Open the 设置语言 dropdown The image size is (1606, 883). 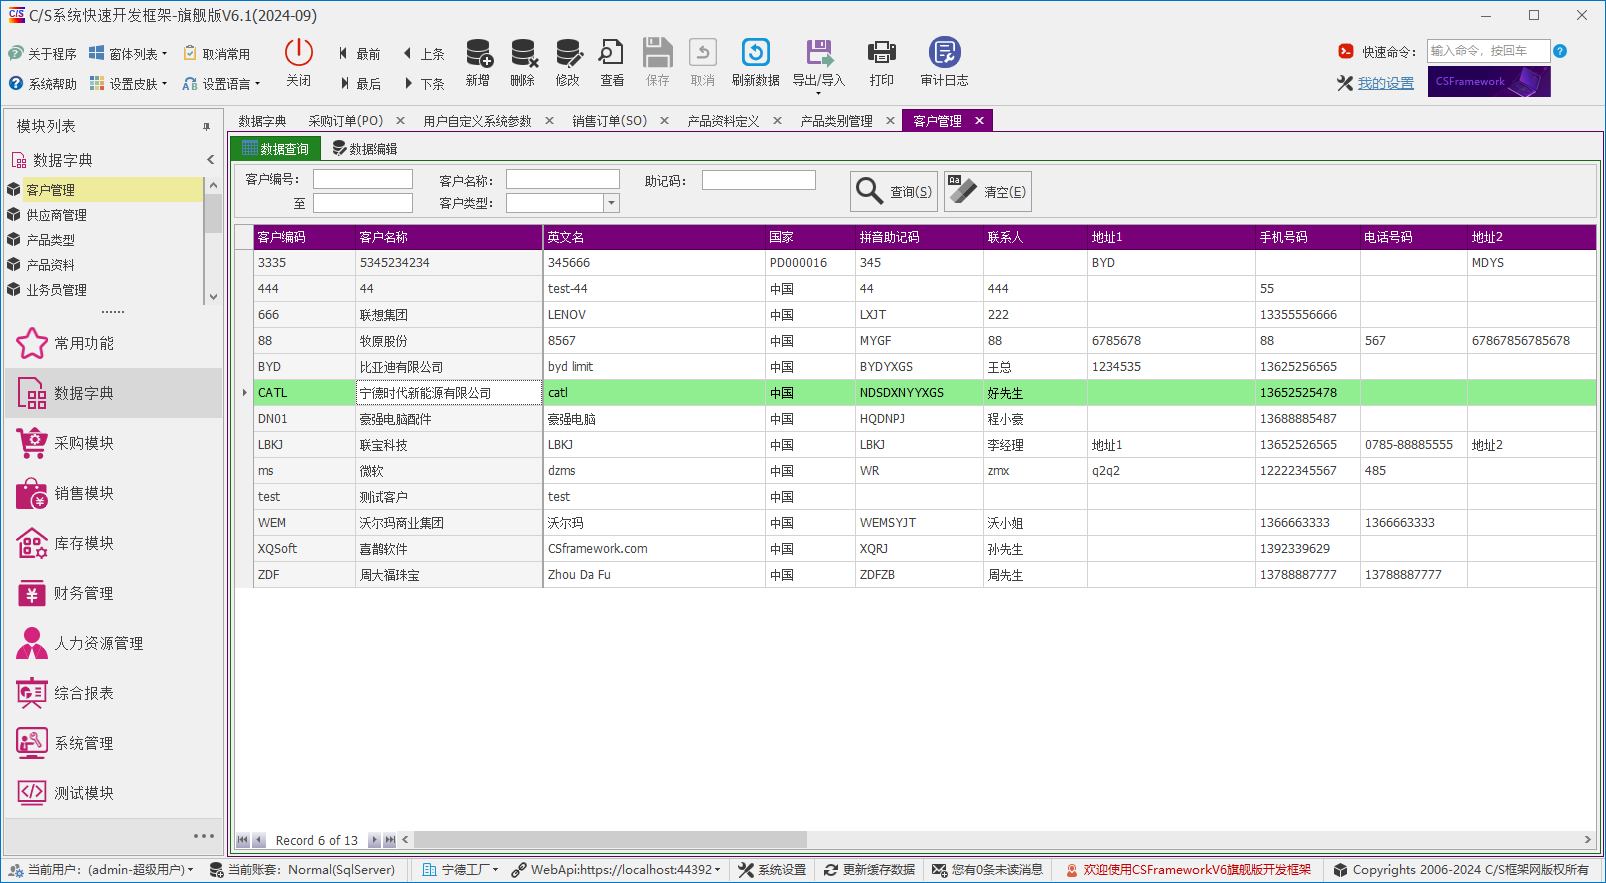(x=221, y=84)
